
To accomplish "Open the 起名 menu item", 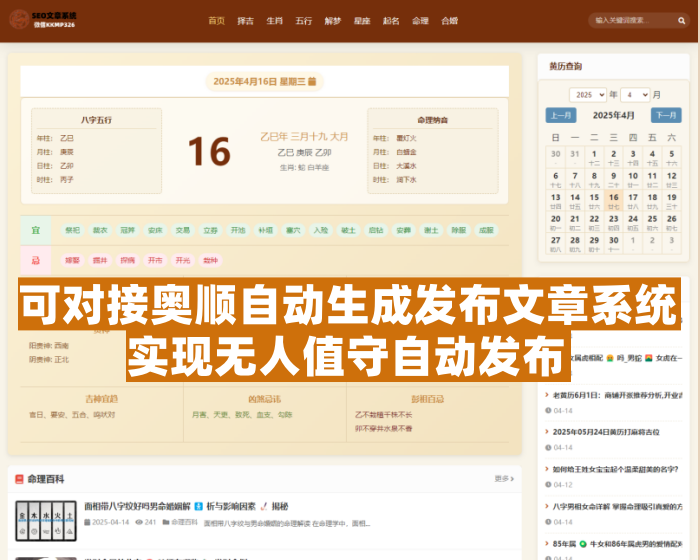I will pyautogui.click(x=391, y=21).
